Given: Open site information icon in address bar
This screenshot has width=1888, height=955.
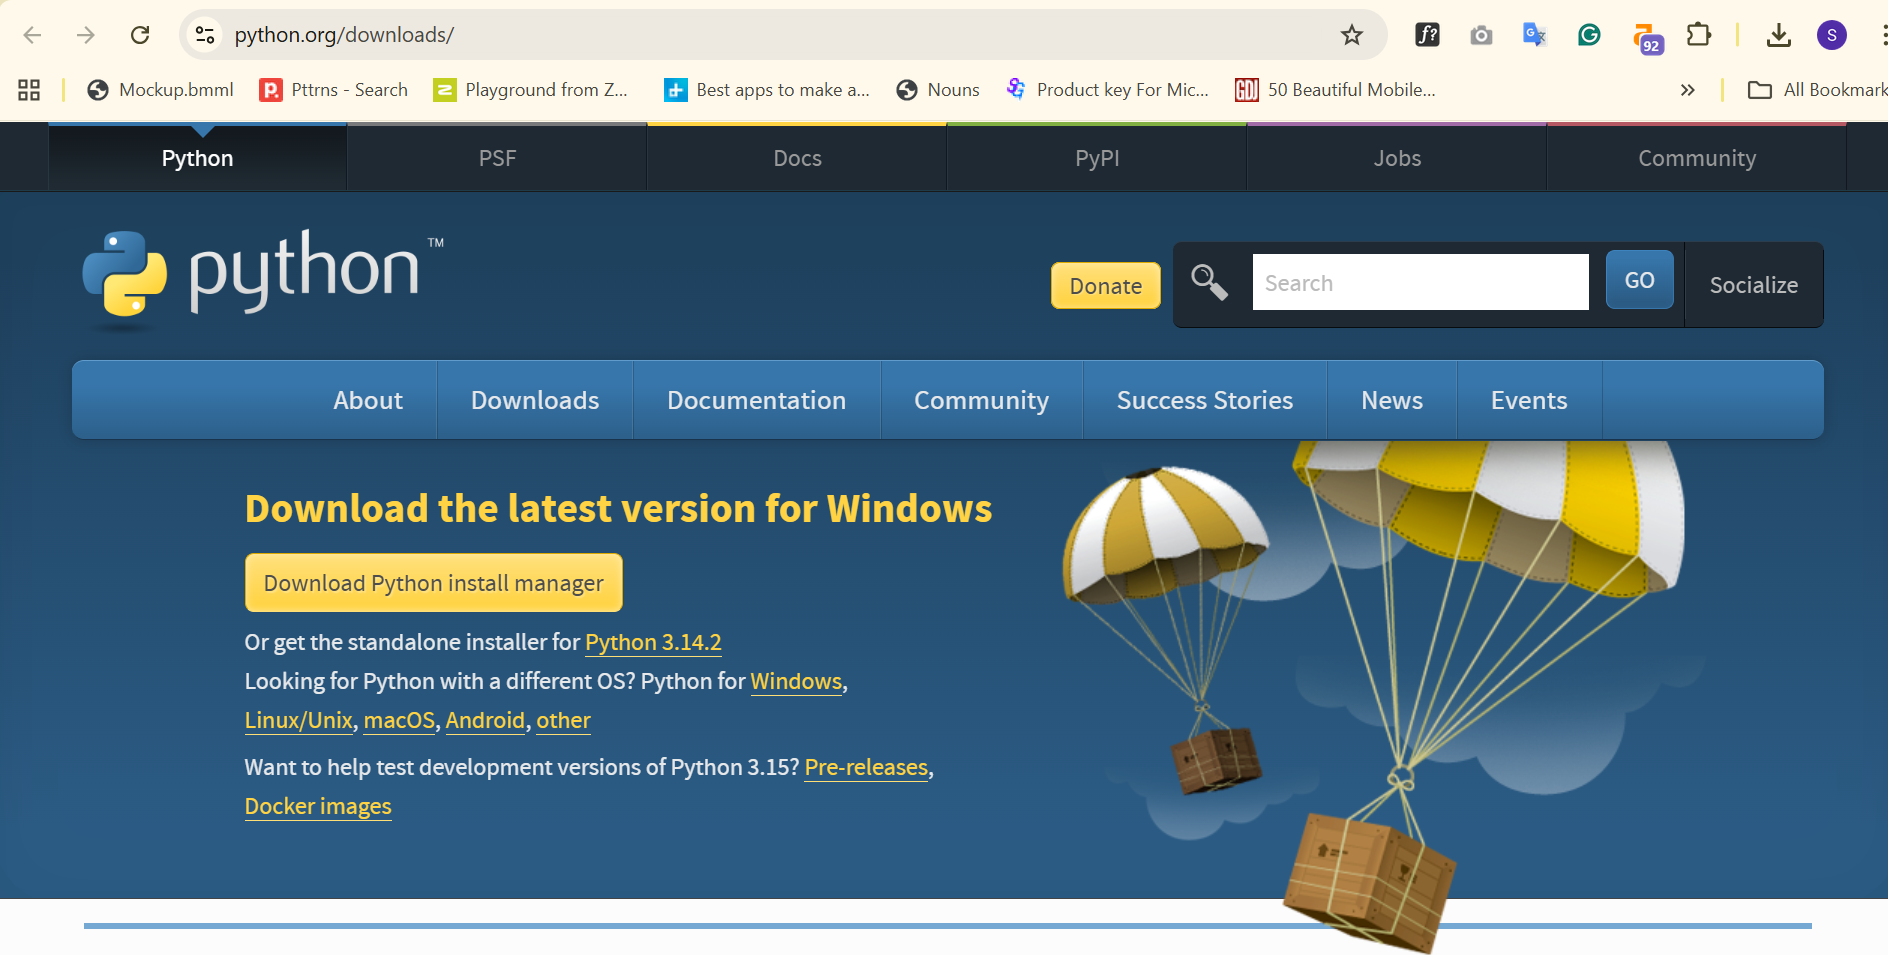Looking at the screenshot, I should coord(205,35).
